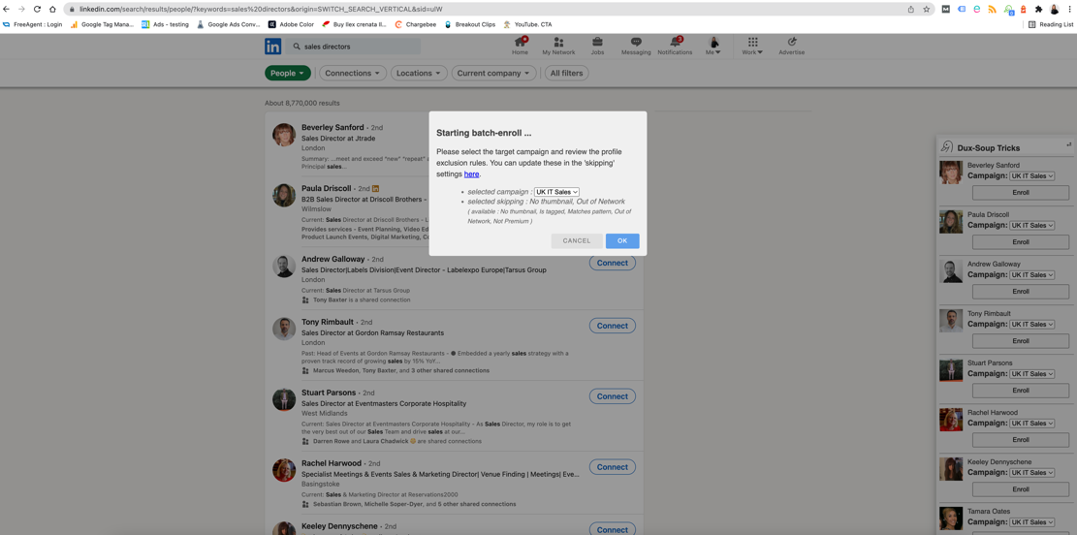This screenshot has height=536, width=1078.
Task: Click the 'here' skipping settings link
Action: coord(471,175)
